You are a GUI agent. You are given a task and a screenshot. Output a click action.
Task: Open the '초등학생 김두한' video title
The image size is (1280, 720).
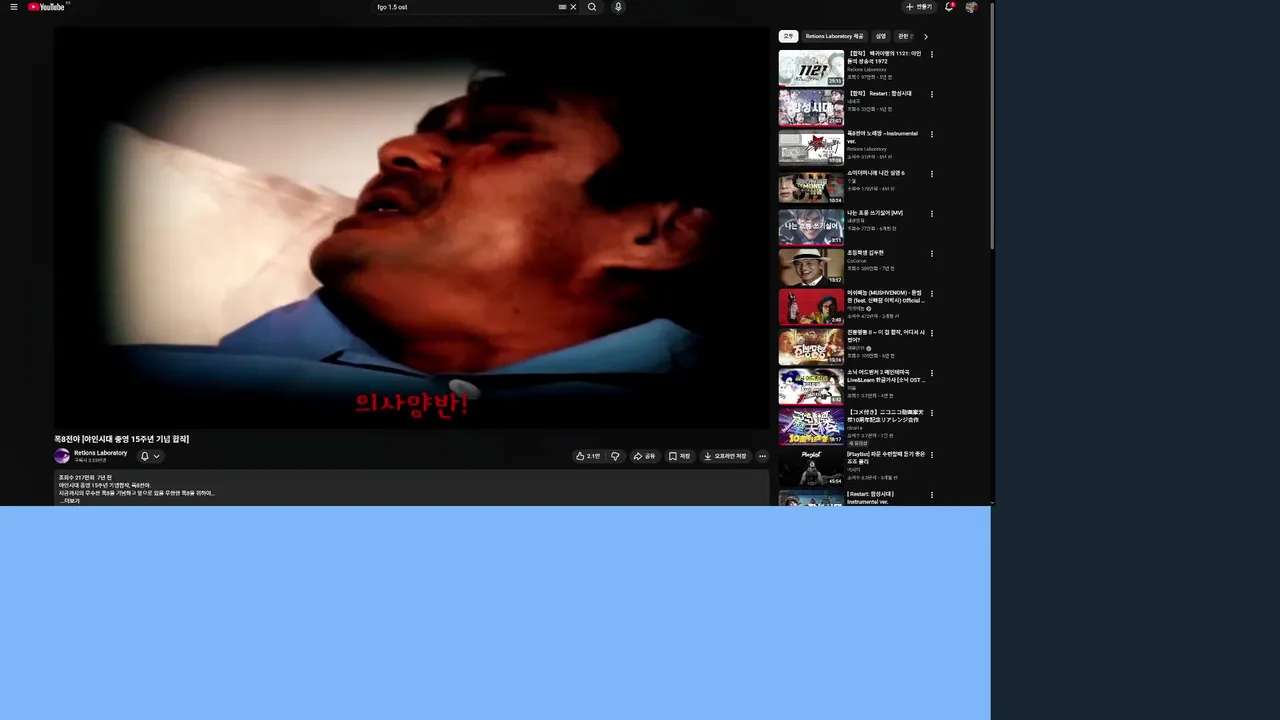tap(865, 253)
